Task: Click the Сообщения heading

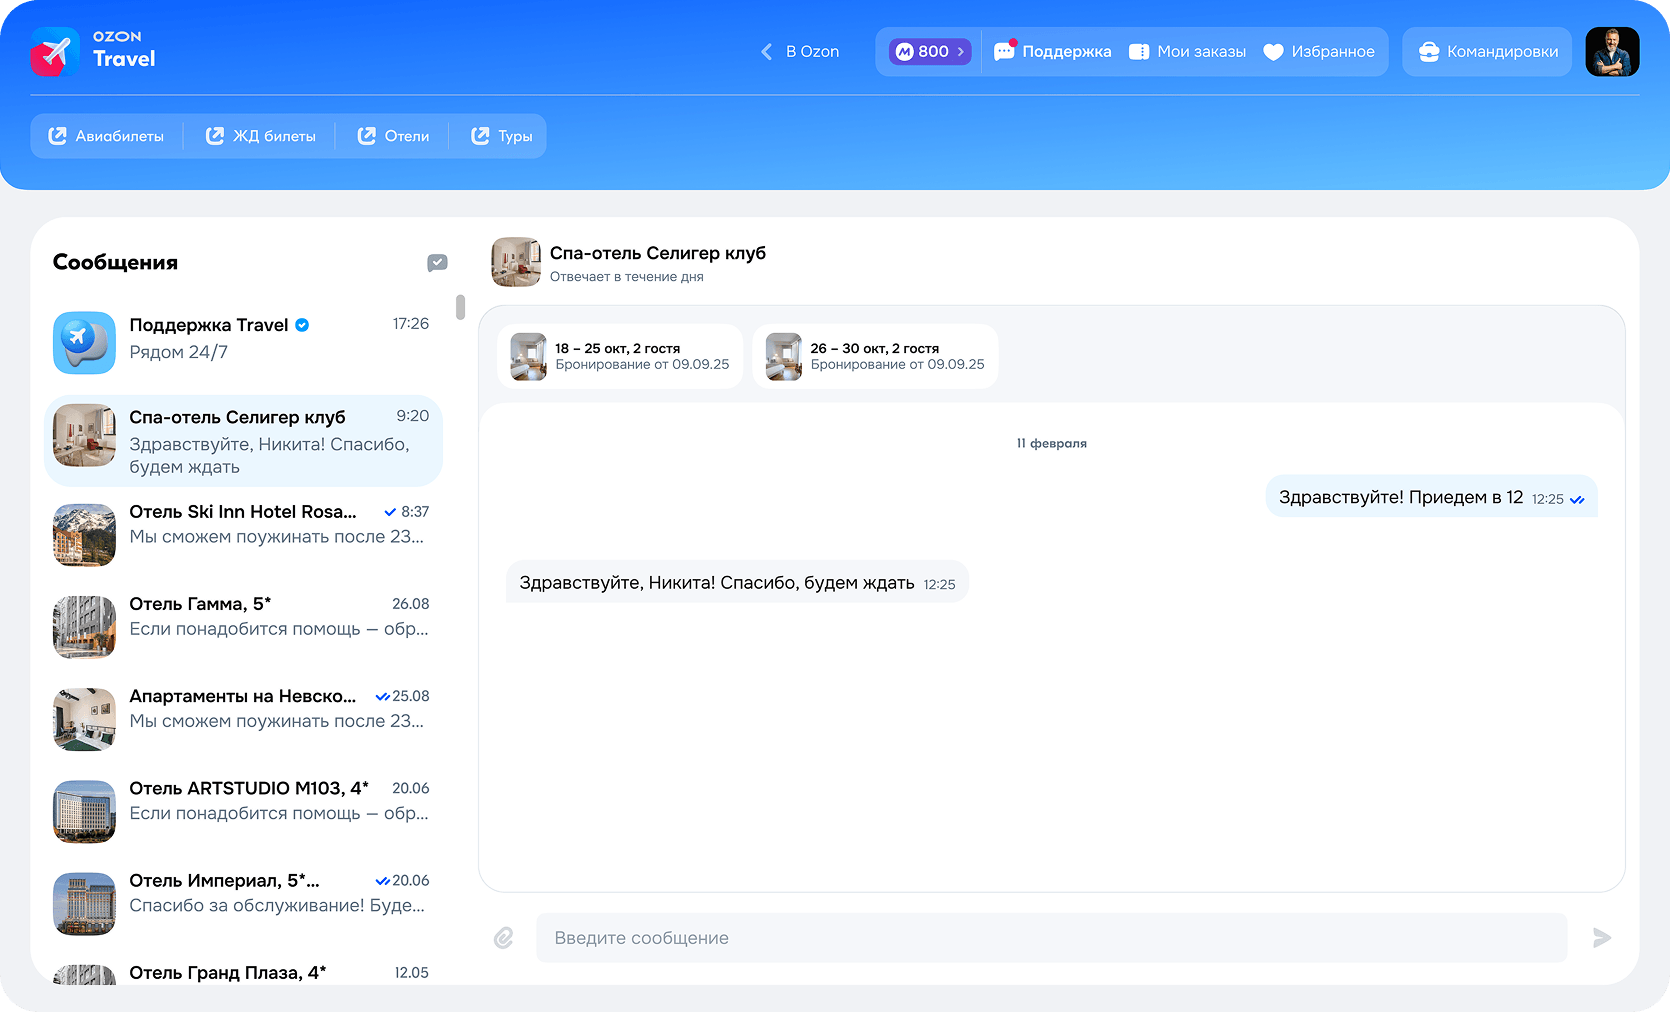Action: tap(115, 262)
